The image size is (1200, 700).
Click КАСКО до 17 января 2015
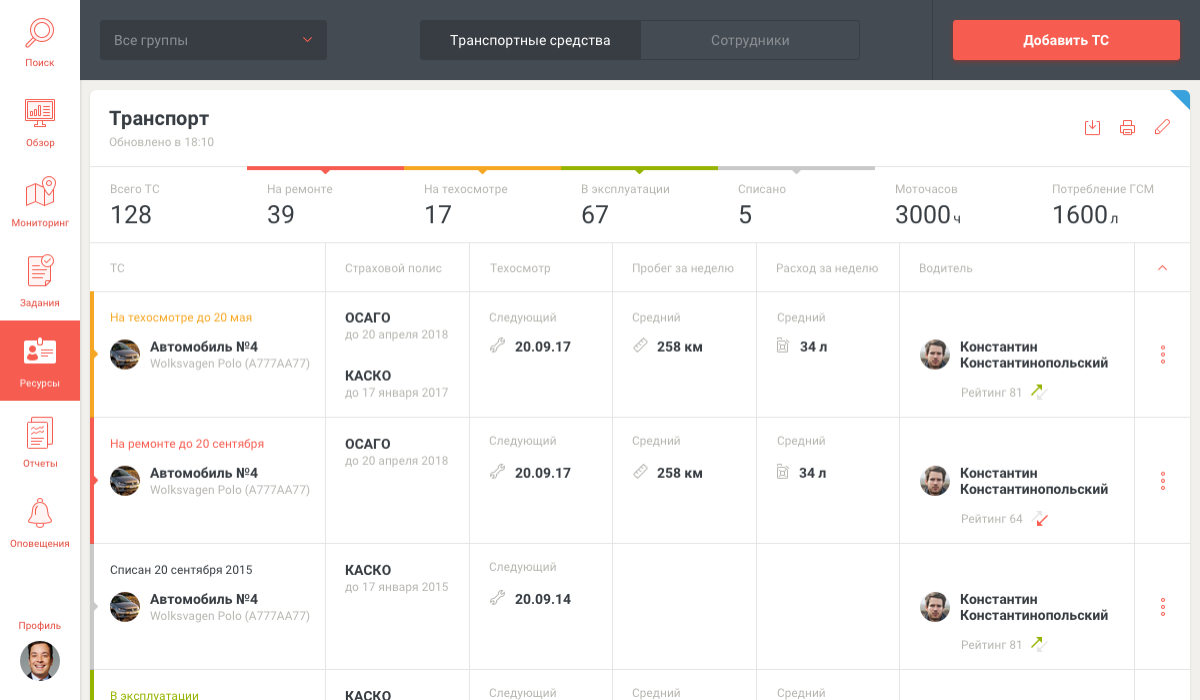click(x=397, y=578)
